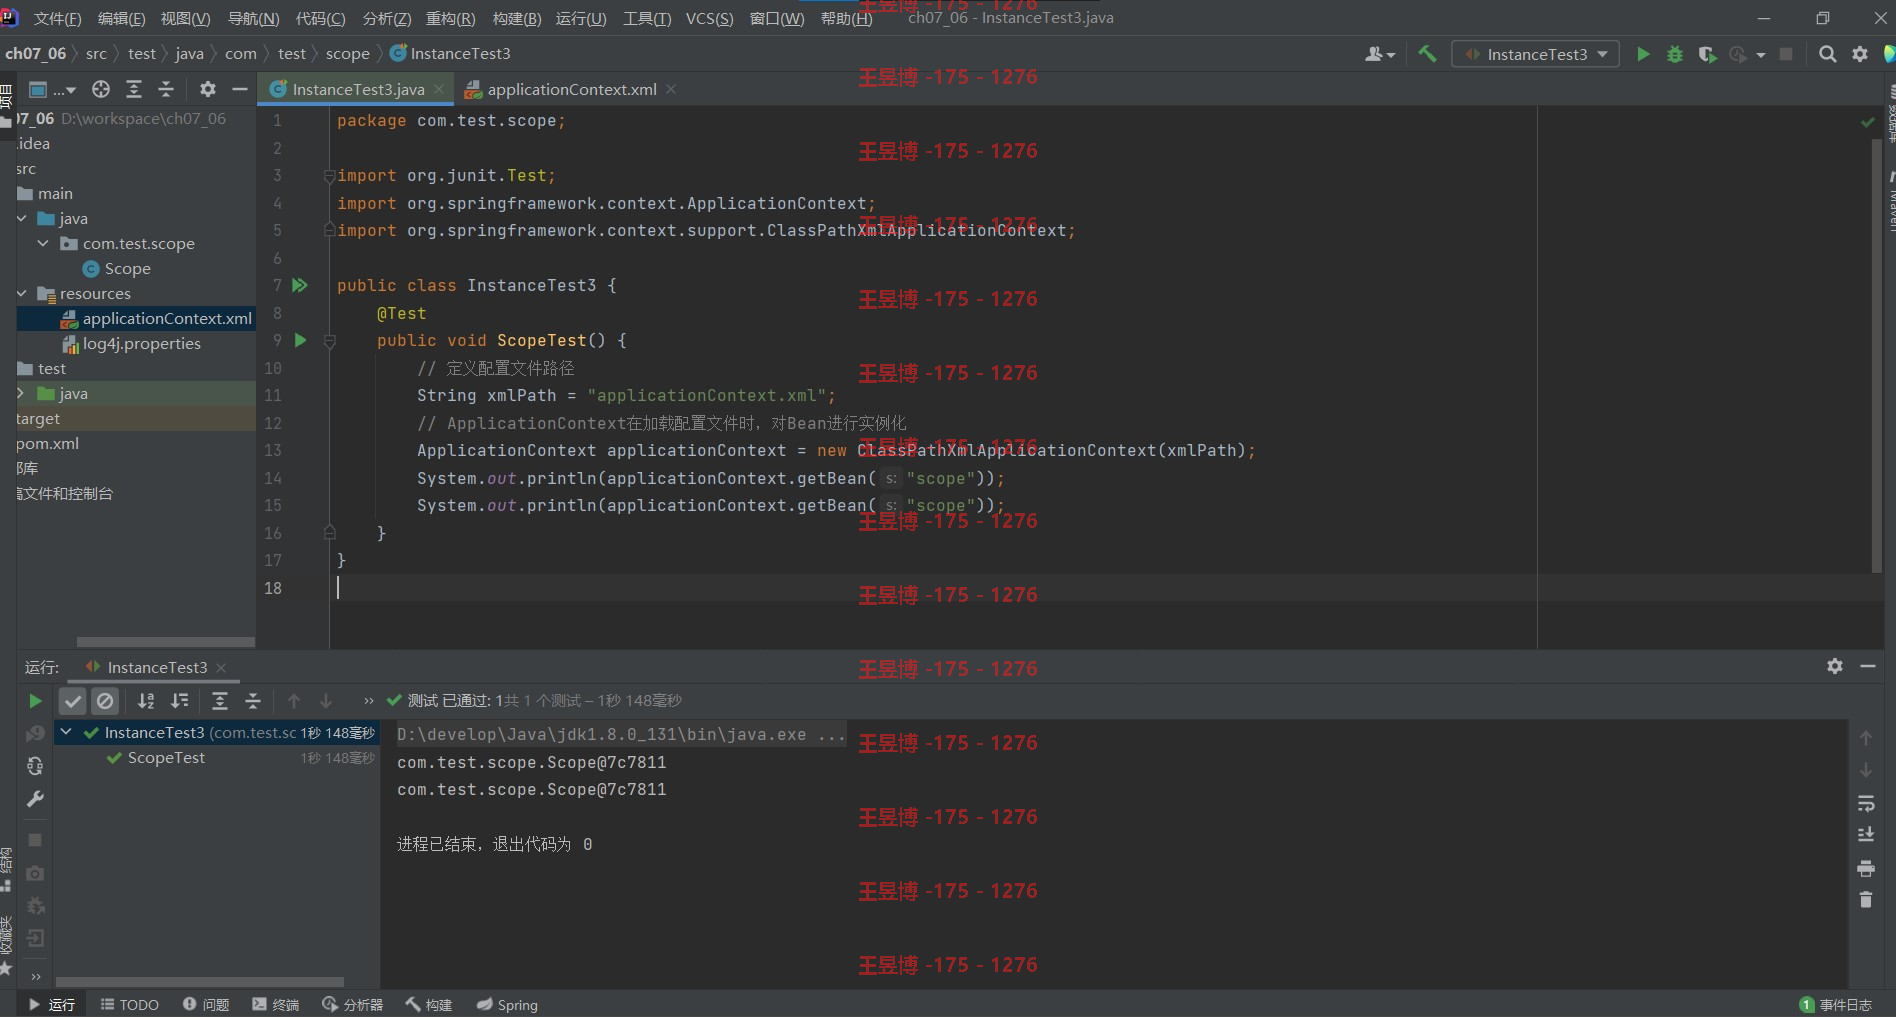Run InstanceTest3 with the green play button
The height and width of the screenshot is (1017, 1896).
click(x=1643, y=54)
